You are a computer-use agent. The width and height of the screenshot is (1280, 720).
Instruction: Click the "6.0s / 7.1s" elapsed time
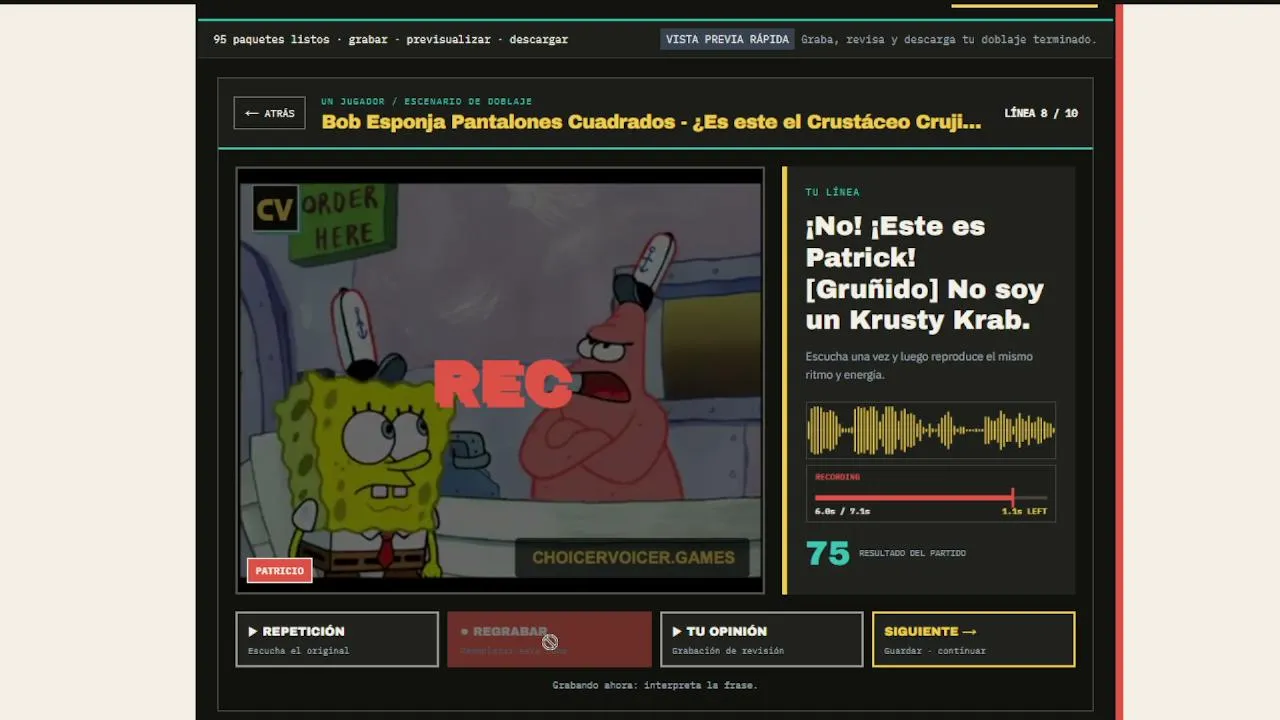click(842, 511)
